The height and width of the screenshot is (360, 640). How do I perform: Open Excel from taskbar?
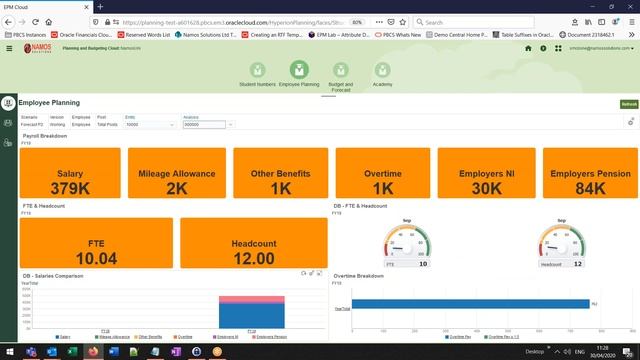point(72,351)
